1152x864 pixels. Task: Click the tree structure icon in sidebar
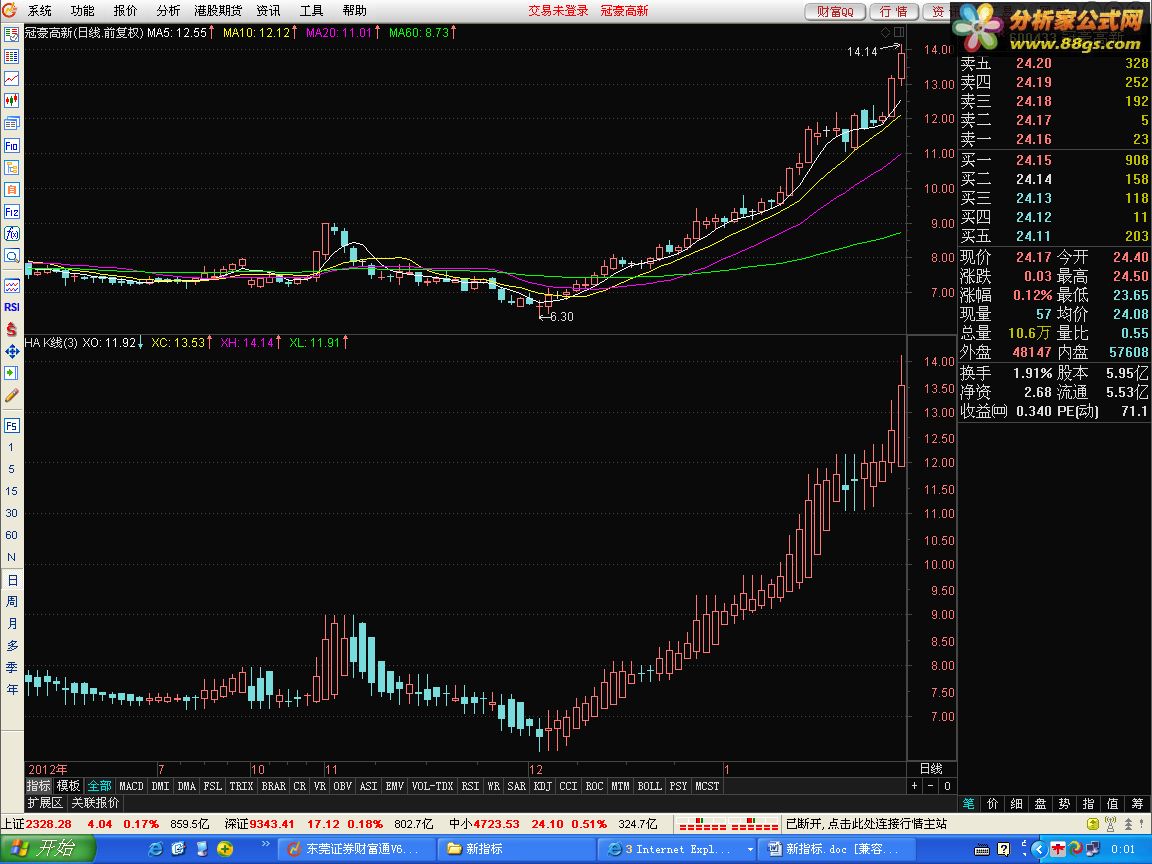pos(12,168)
